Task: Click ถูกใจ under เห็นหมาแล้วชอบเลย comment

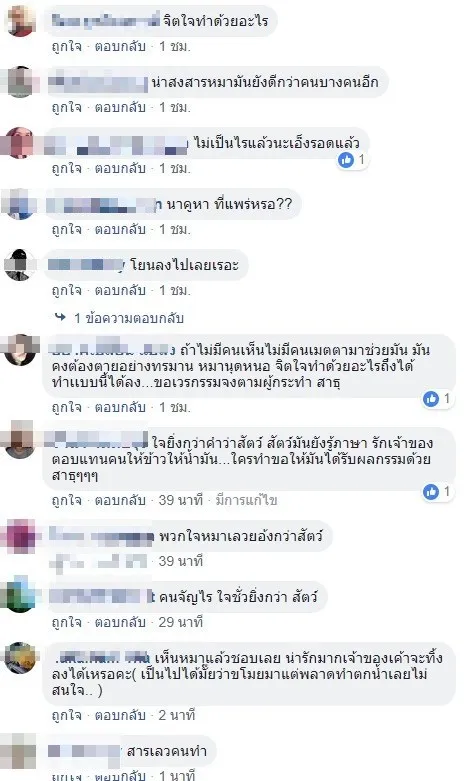Action: tap(67, 716)
